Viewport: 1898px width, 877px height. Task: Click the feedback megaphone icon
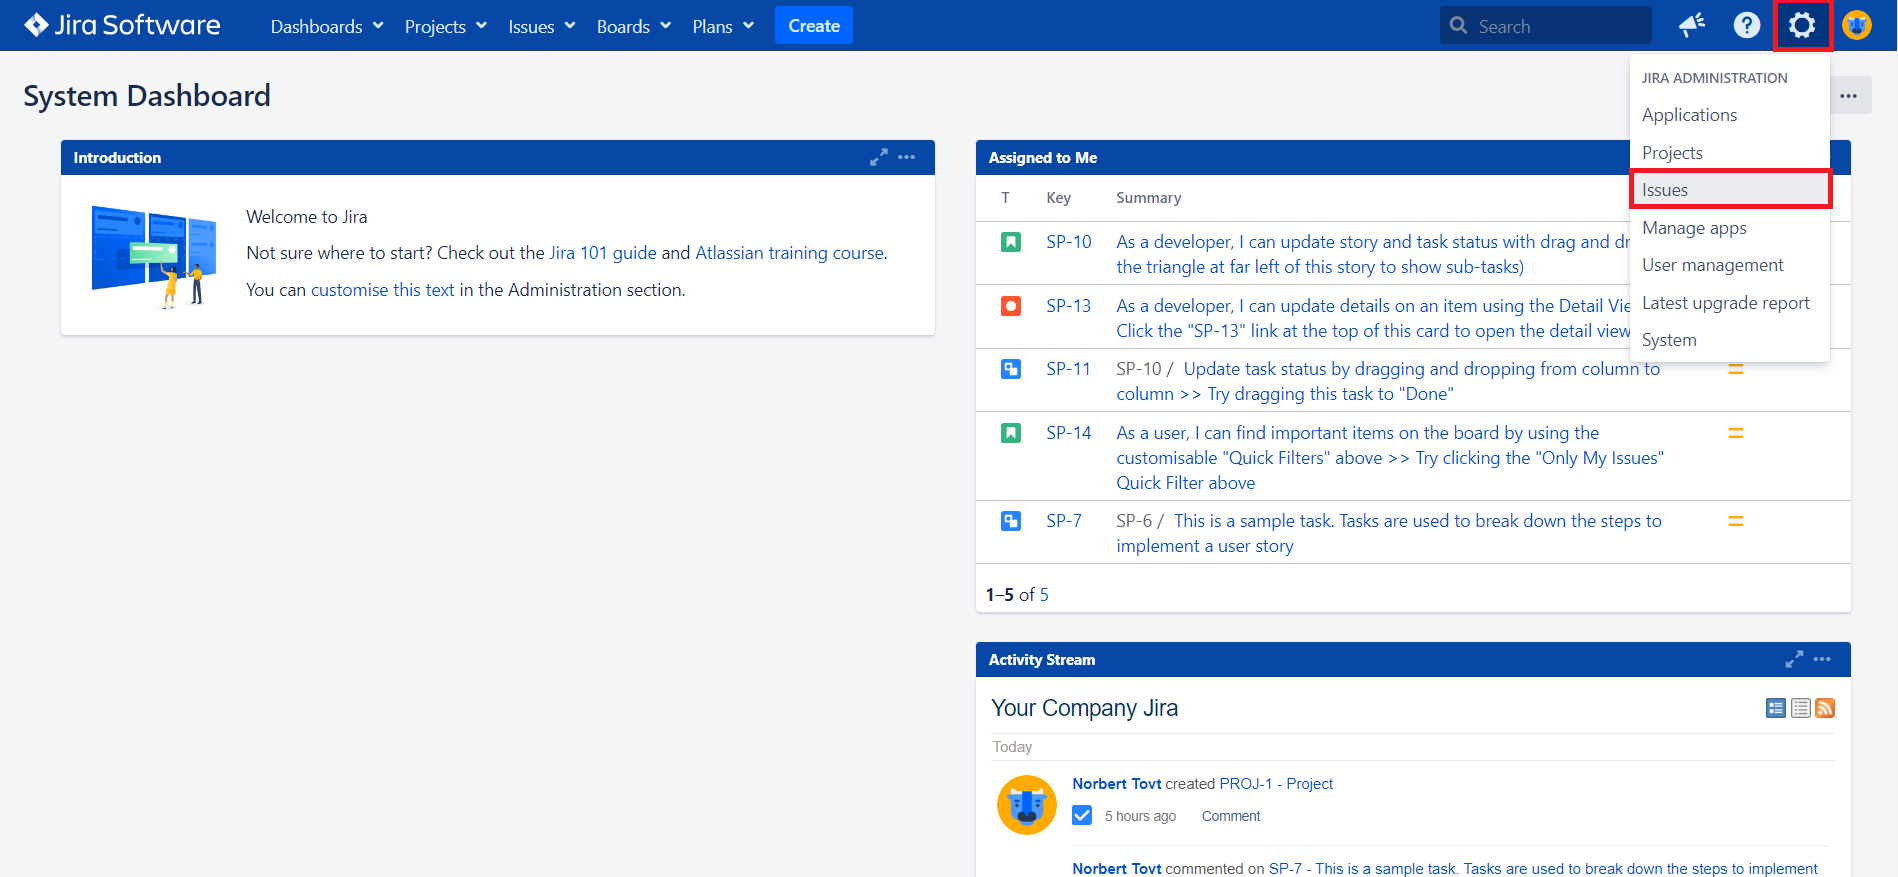coord(1691,26)
